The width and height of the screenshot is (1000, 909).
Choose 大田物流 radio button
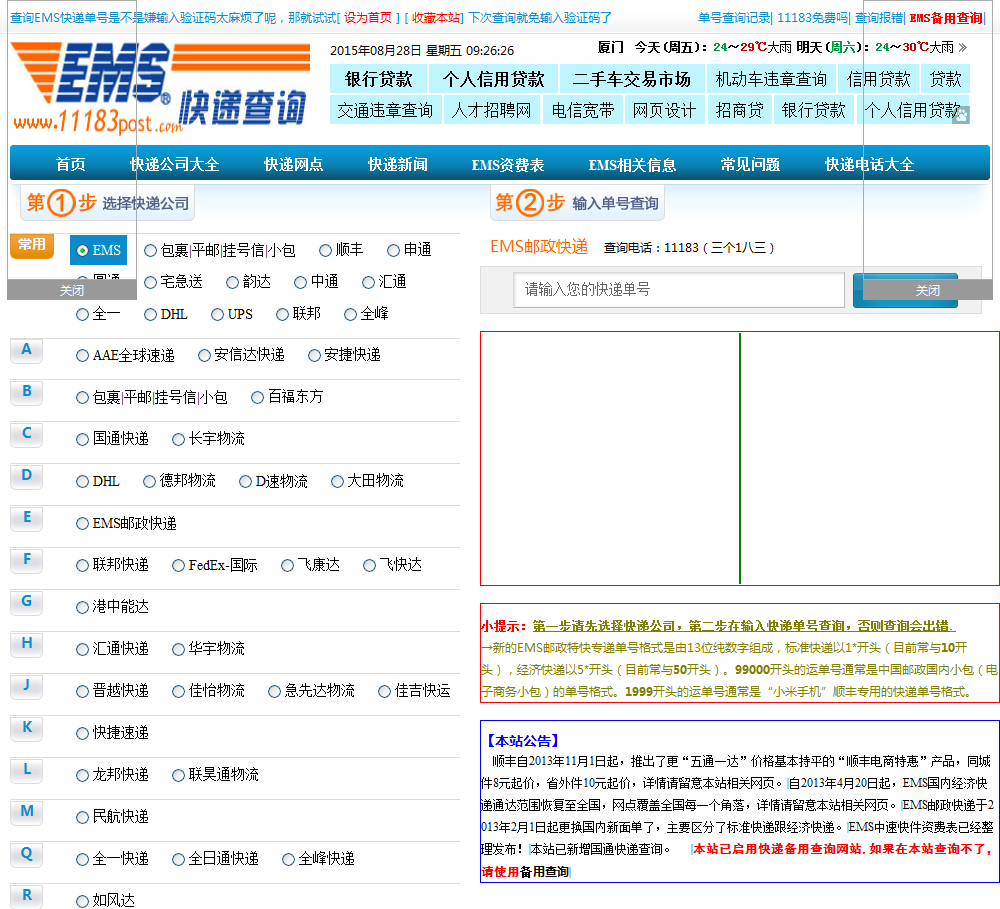pyautogui.click(x=337, y=482)
